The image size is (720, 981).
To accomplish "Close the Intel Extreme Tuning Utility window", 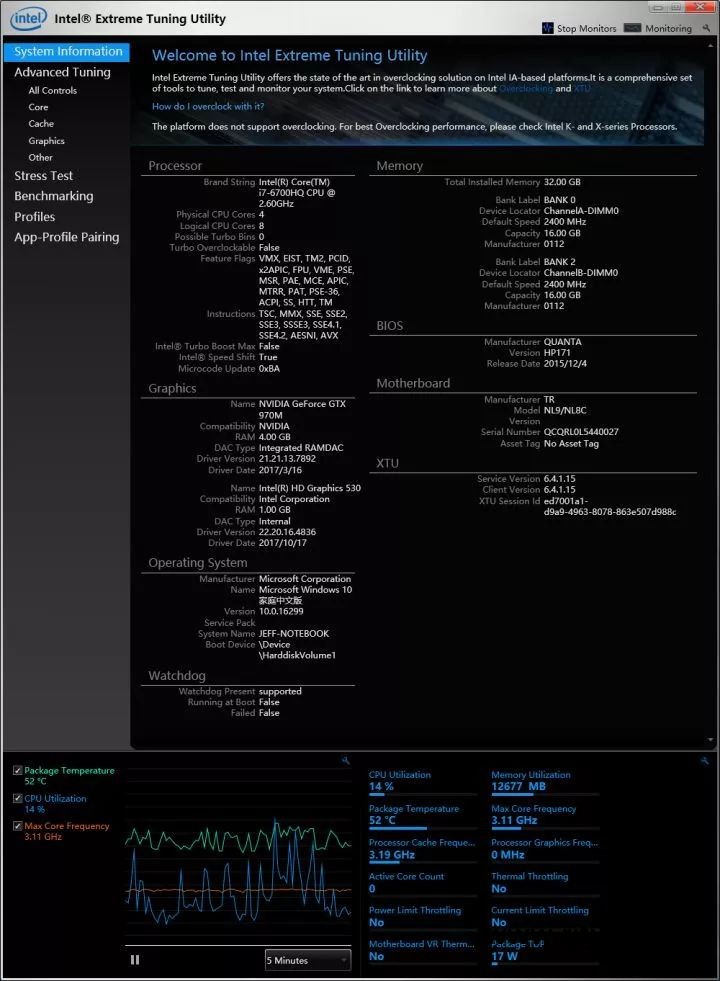I will click(701, 7).
